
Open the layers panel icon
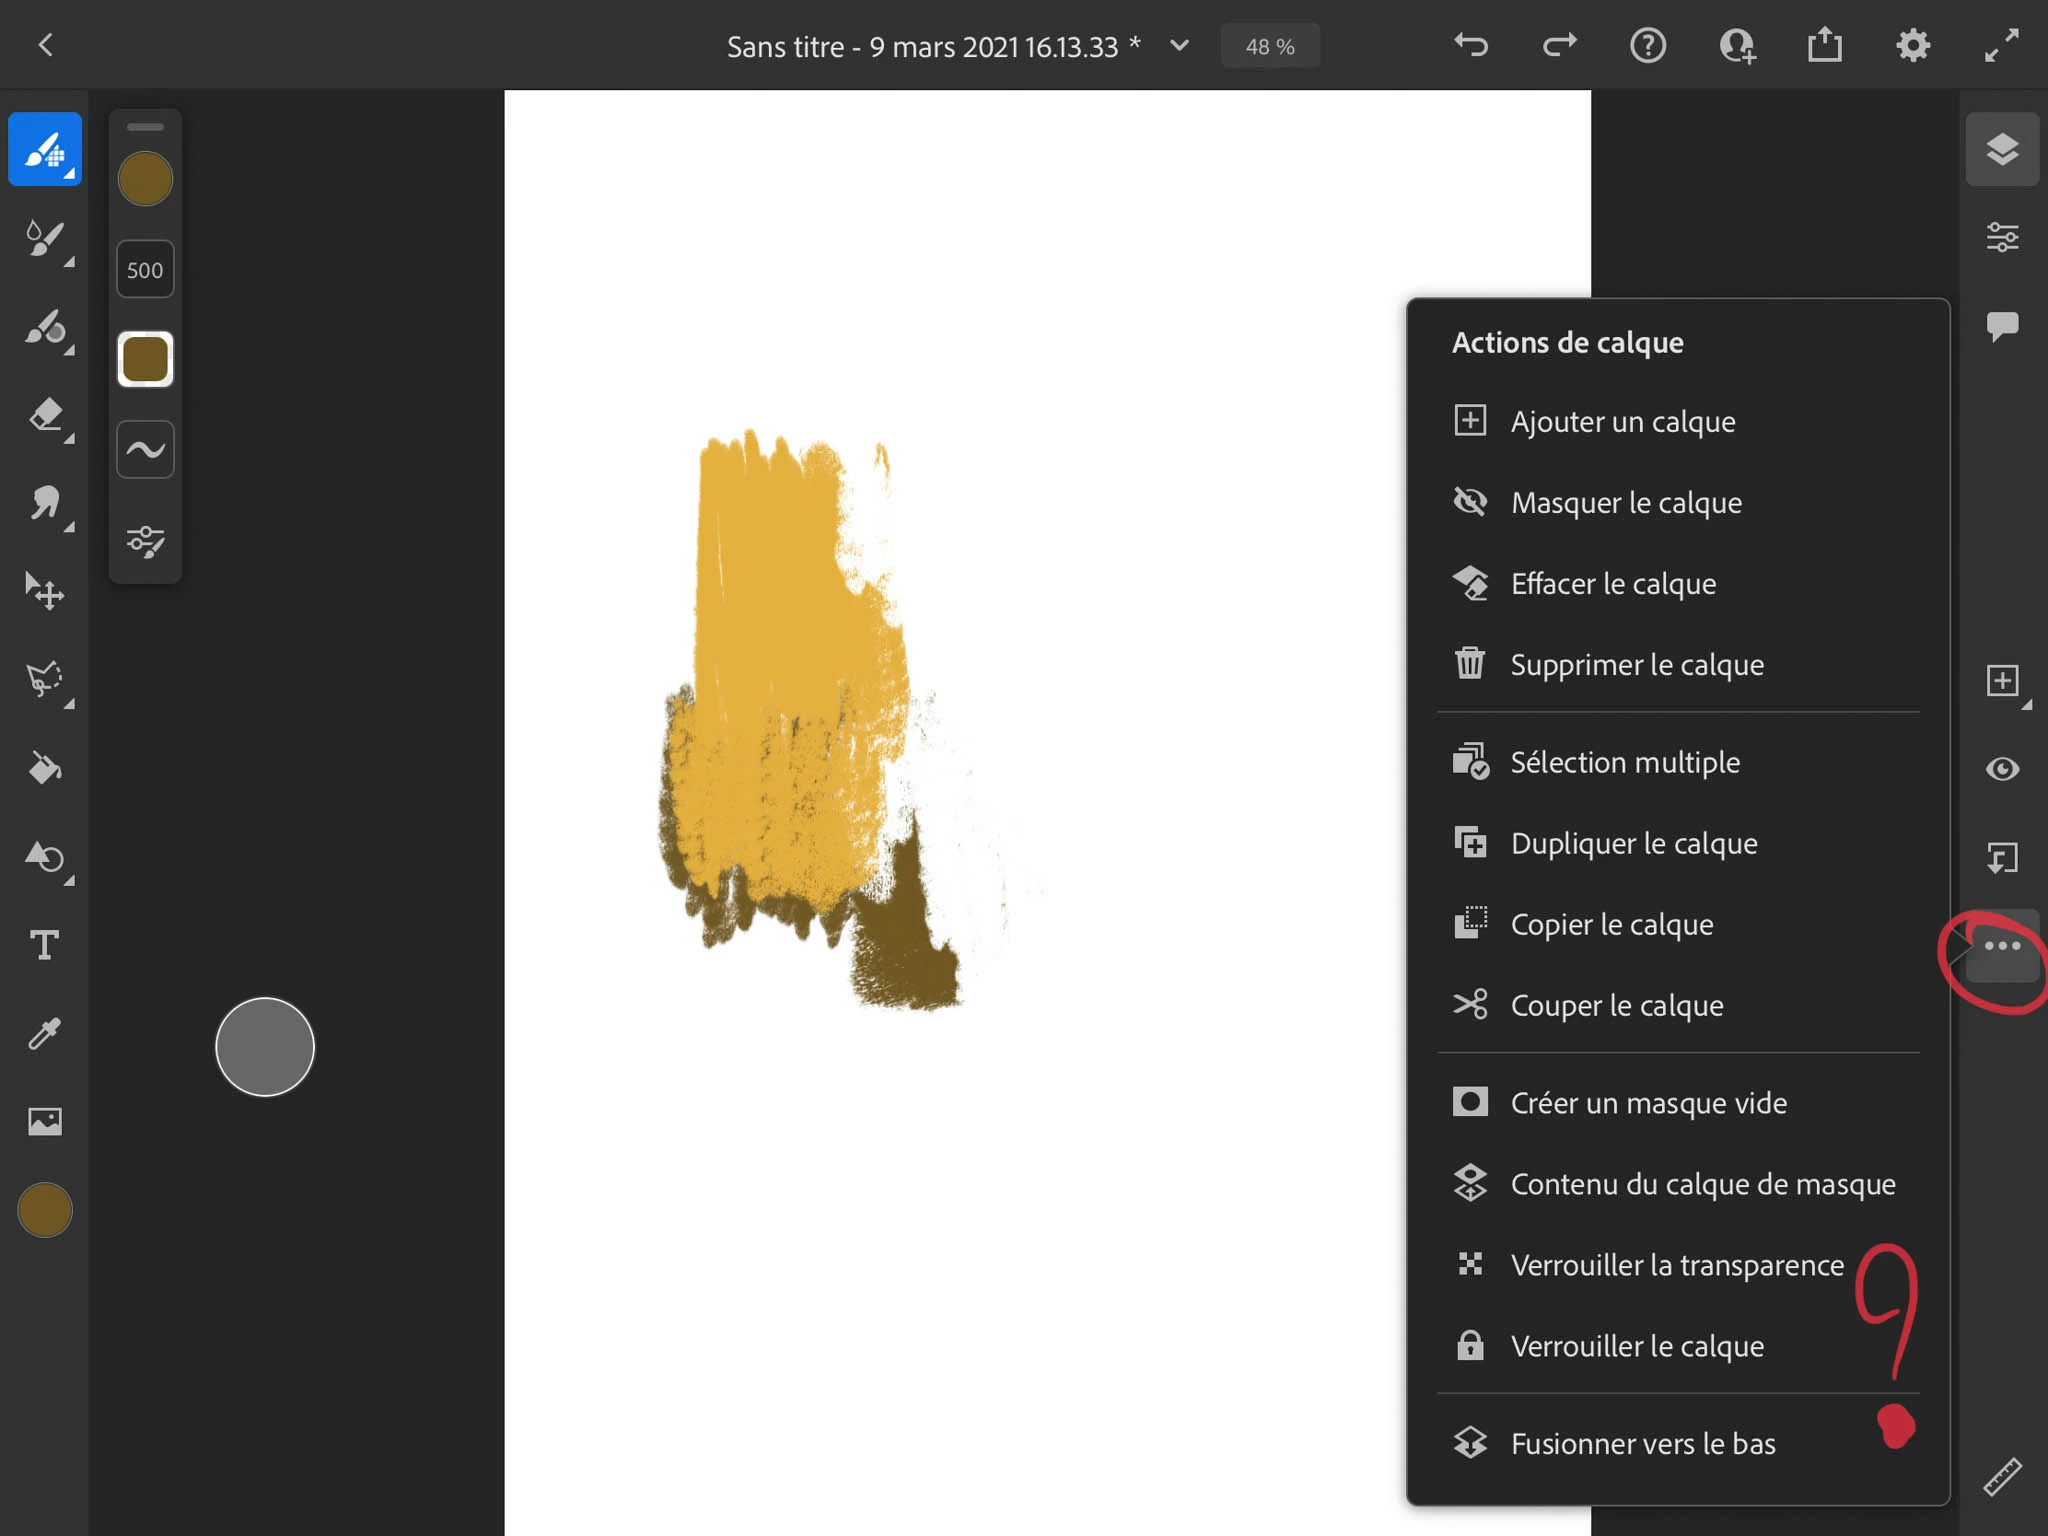tap(2002, 150)
